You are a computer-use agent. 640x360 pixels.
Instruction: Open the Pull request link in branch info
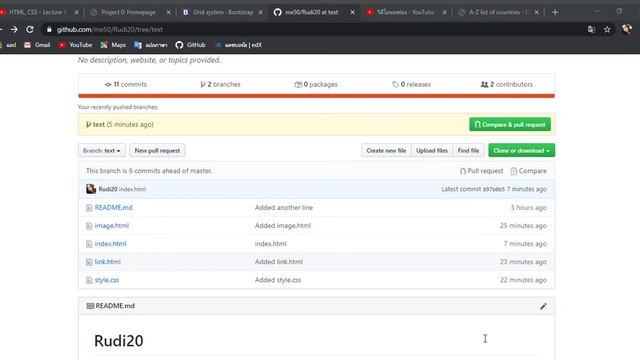click(x=481, y=171)
